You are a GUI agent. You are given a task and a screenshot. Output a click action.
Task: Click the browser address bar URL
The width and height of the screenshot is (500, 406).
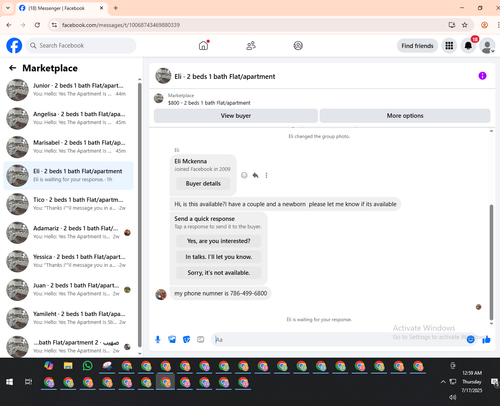[121, 25]
